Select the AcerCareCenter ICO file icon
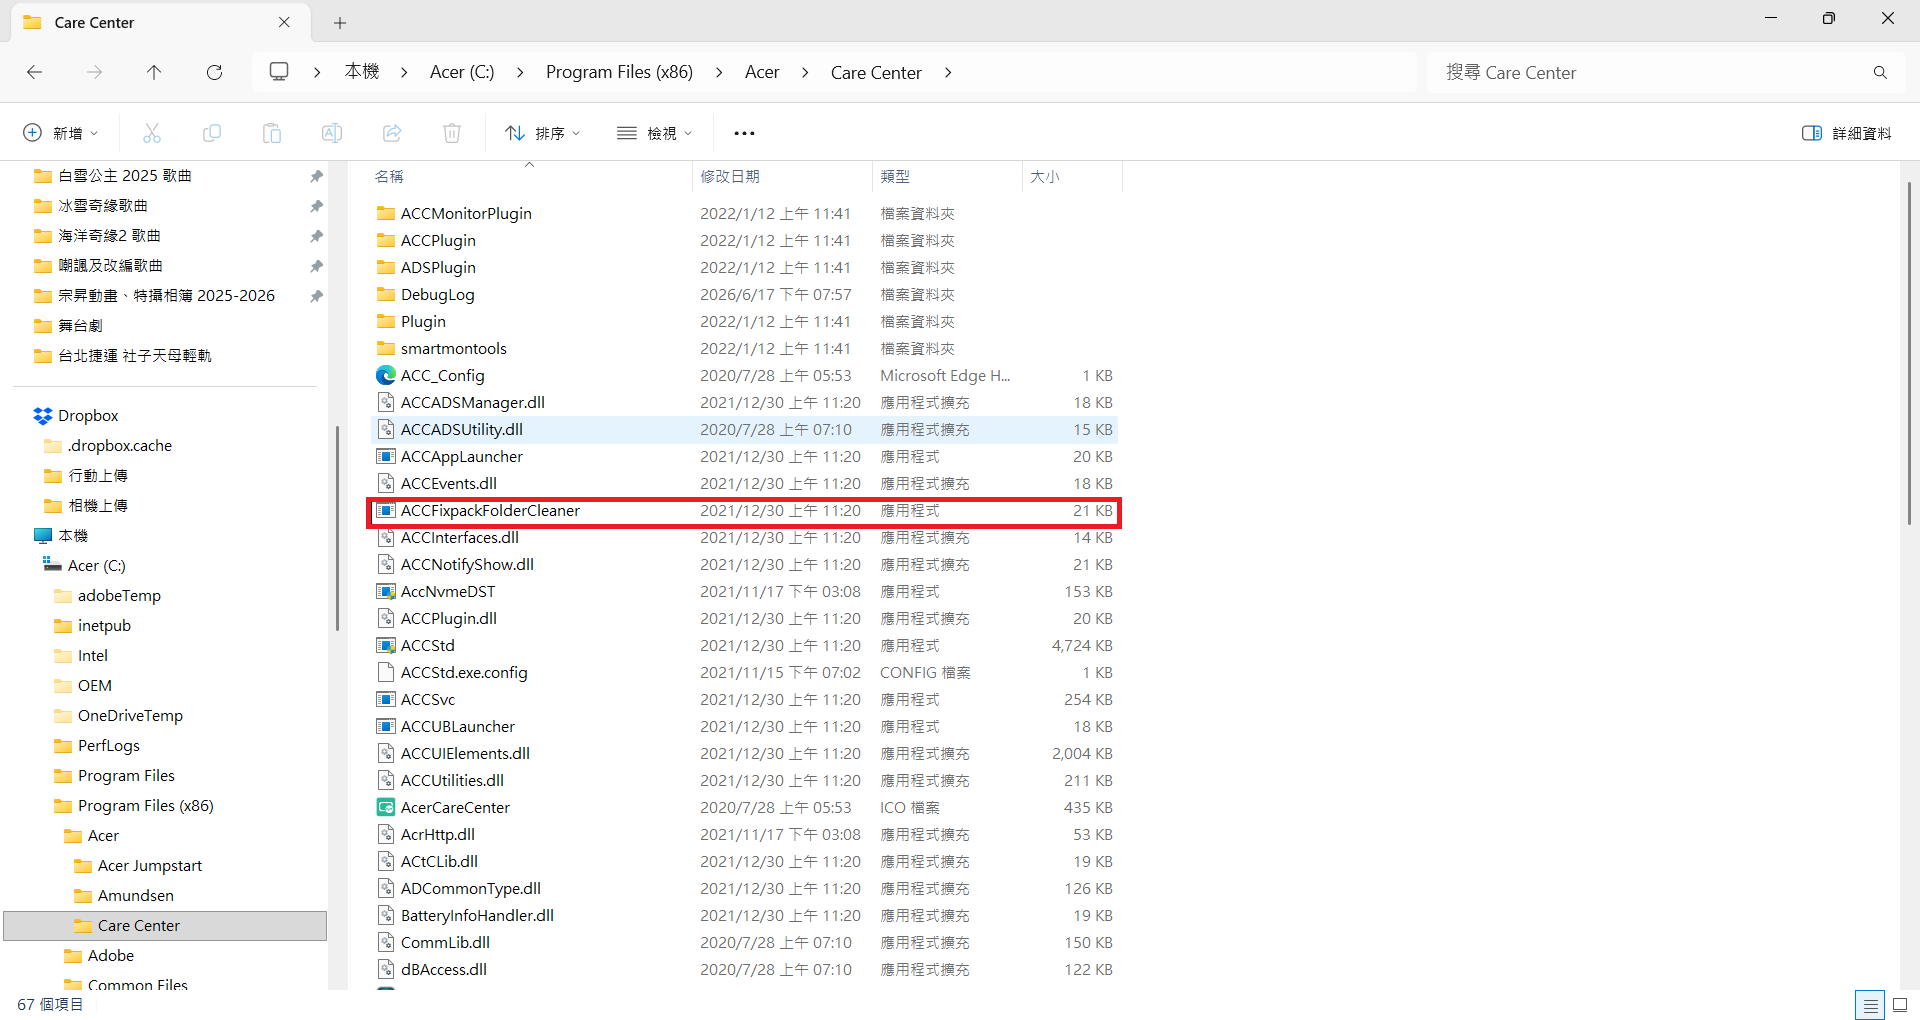 pos(386,807)
